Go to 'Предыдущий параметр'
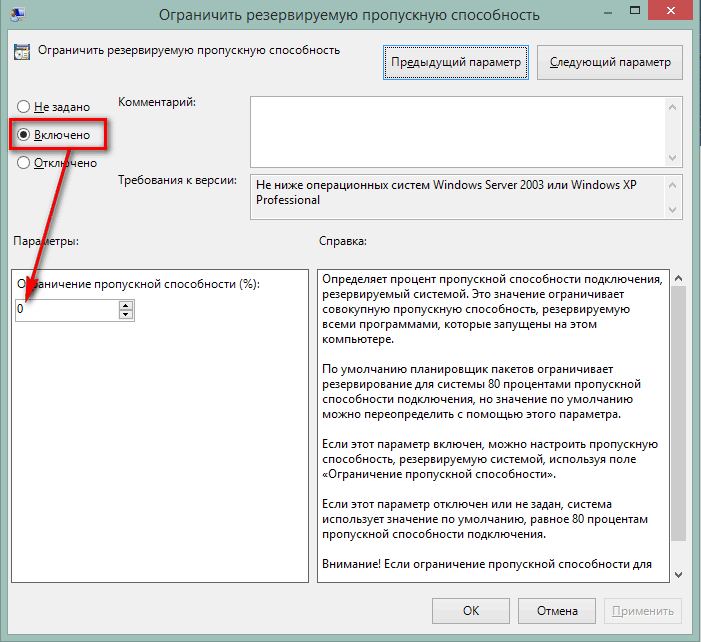The width and height of the screenshot is (701, 642). click(456, 62)
